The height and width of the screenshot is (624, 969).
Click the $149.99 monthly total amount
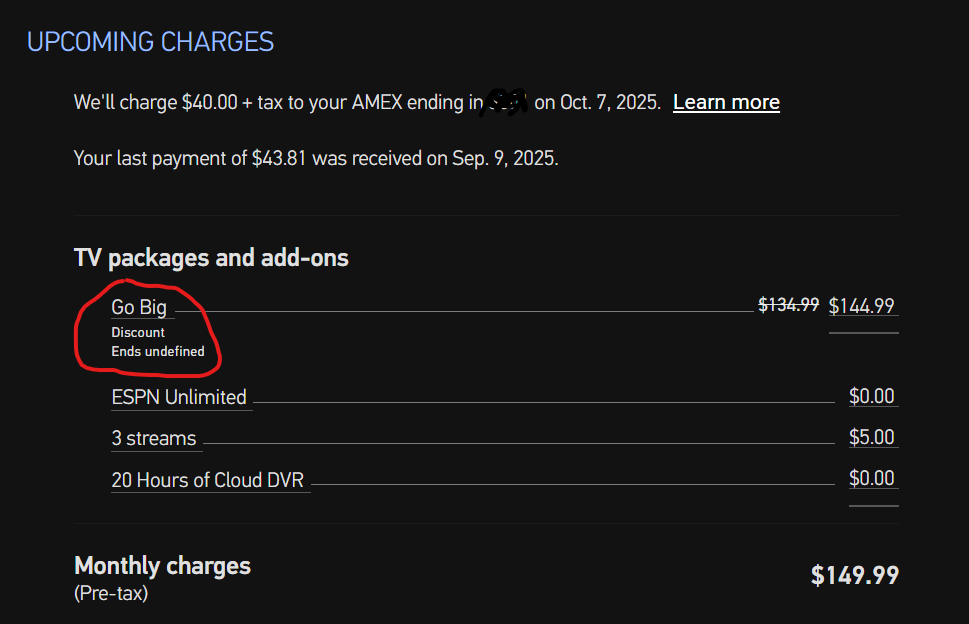tap(854, 576)
